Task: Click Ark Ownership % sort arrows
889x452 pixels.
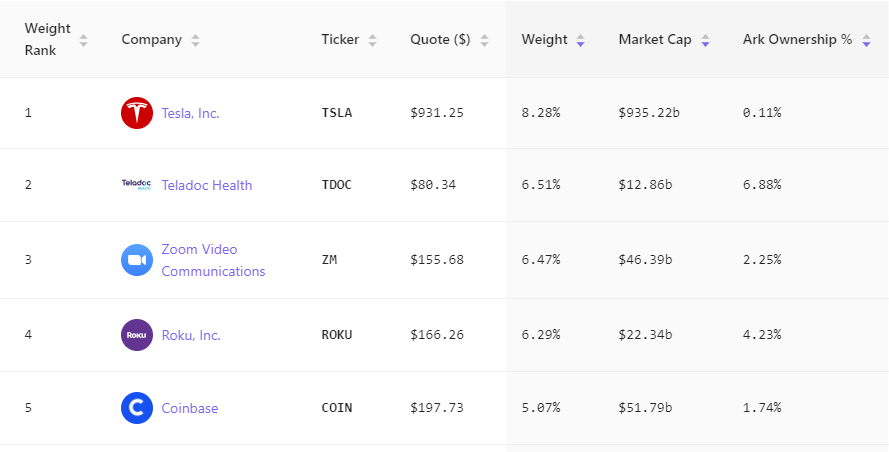Action: pos(866,40)
